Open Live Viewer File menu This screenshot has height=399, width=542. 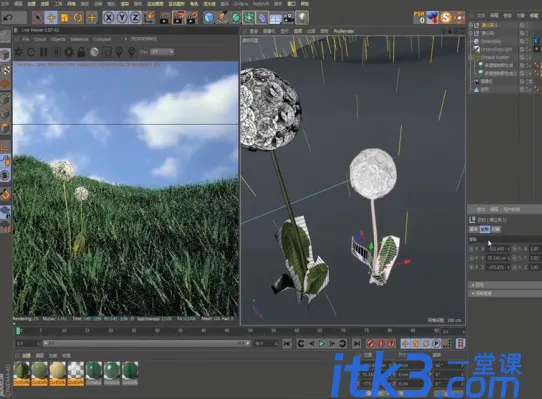(x=26, y=39)
